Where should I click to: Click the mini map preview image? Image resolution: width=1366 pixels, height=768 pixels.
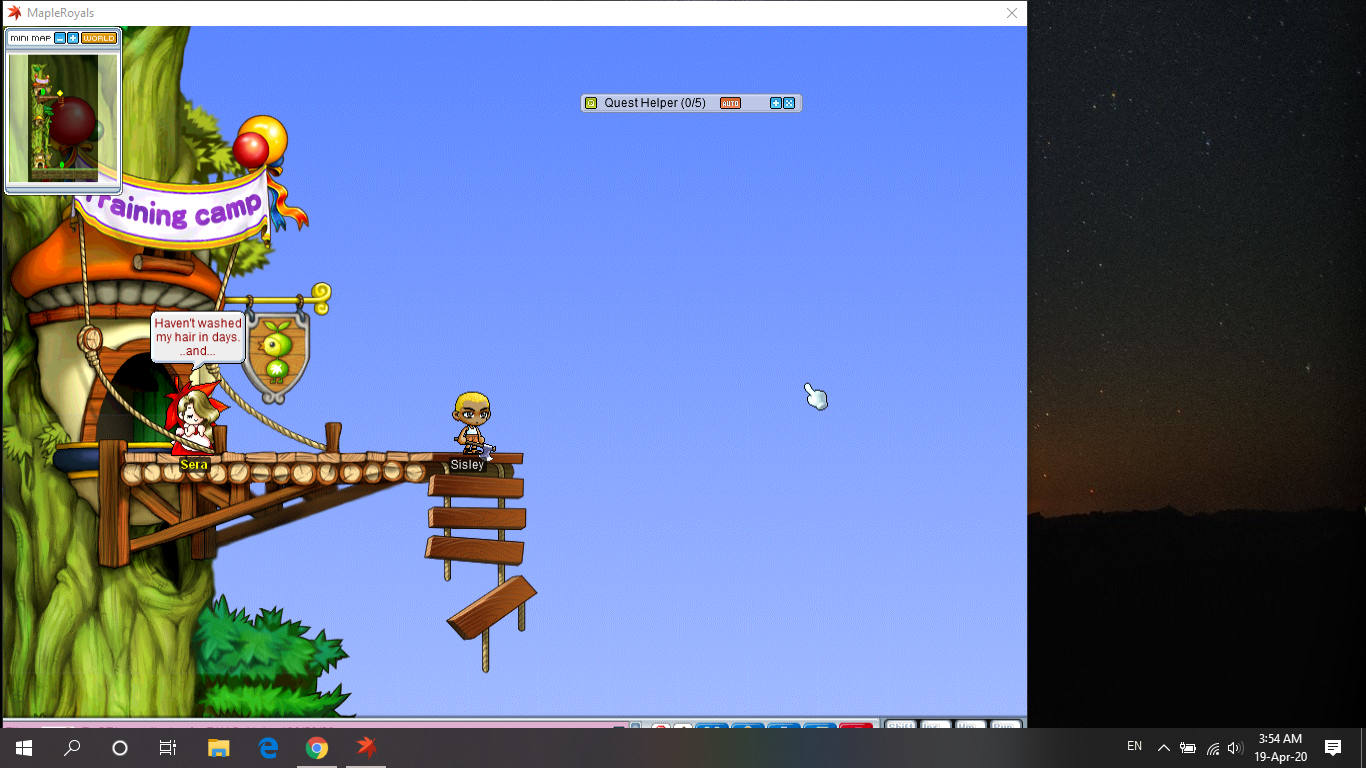[x=62, y=118]
